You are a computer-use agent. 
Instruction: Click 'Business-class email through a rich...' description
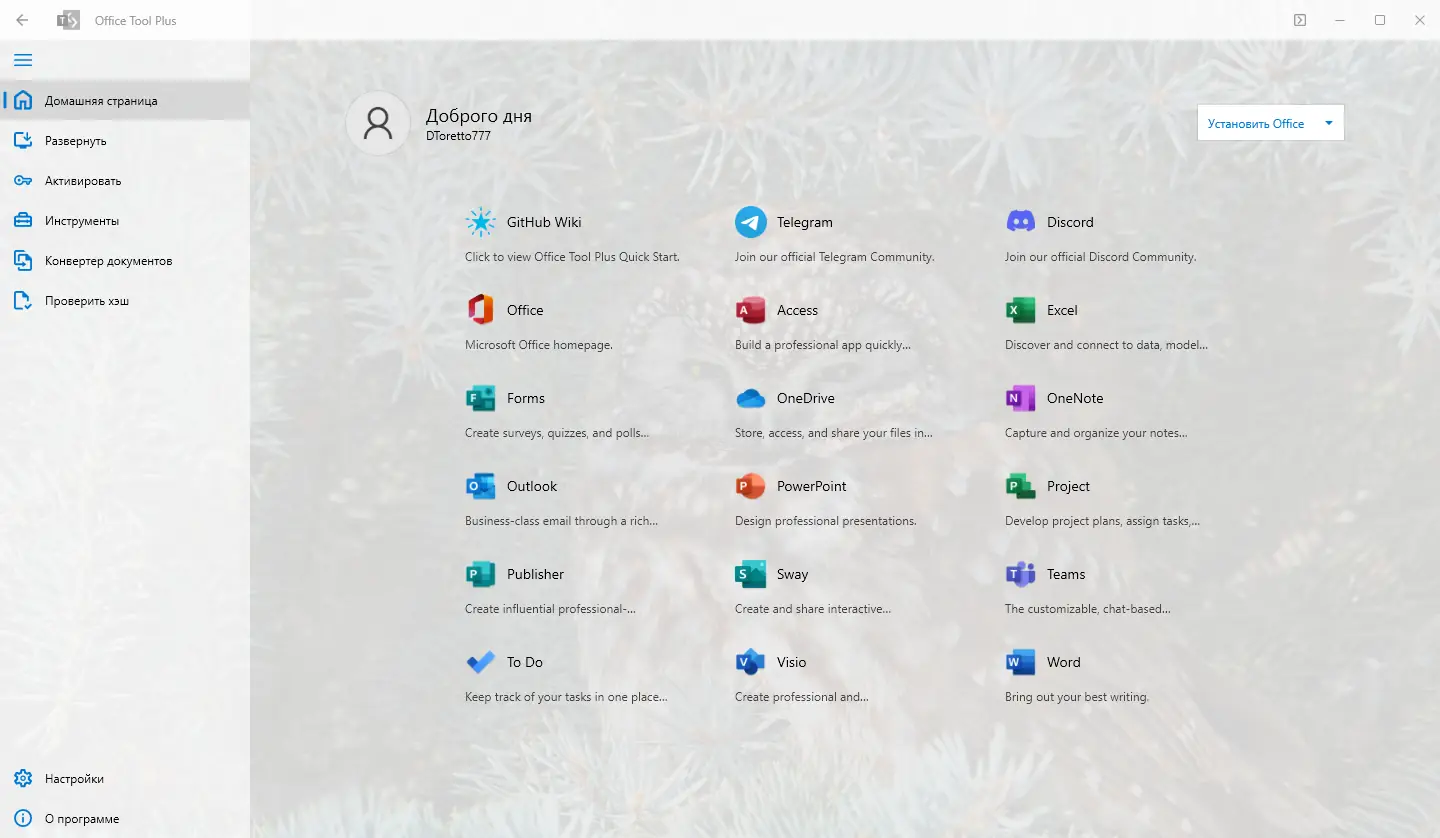coord(559,521)
